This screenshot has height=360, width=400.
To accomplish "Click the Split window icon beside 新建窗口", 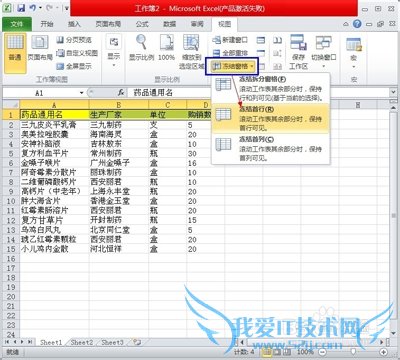I will [x=261, y=40].
